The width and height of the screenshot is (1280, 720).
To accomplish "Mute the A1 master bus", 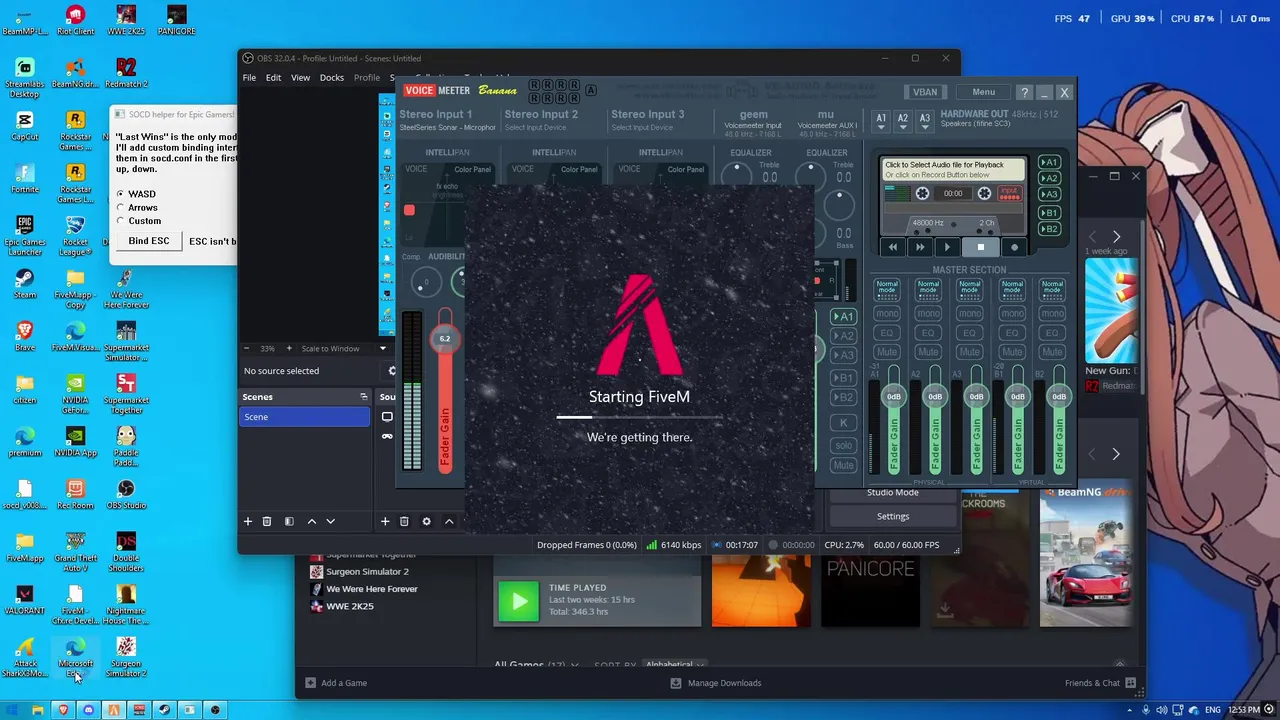I will tap(887, 352).
